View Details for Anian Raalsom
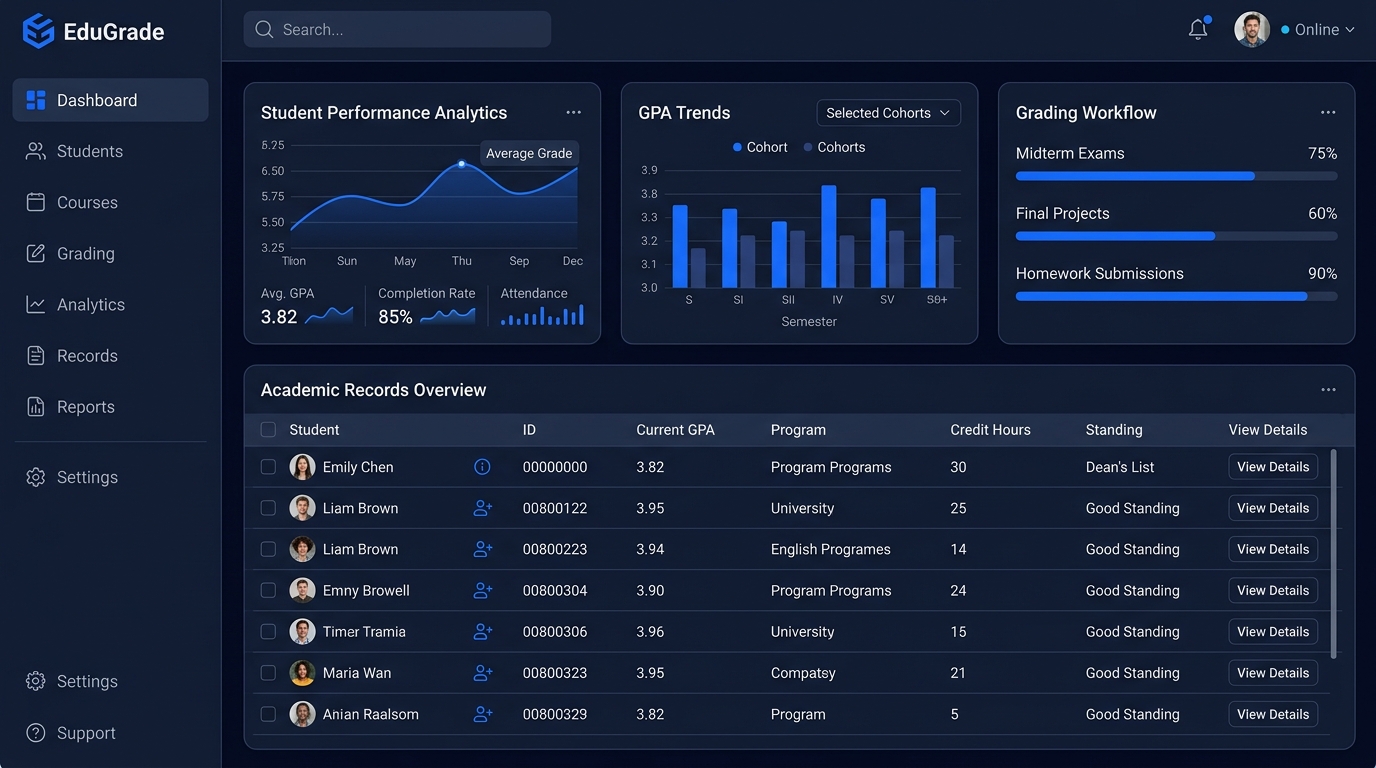Screen dimensions: 1376x768 1273,714
